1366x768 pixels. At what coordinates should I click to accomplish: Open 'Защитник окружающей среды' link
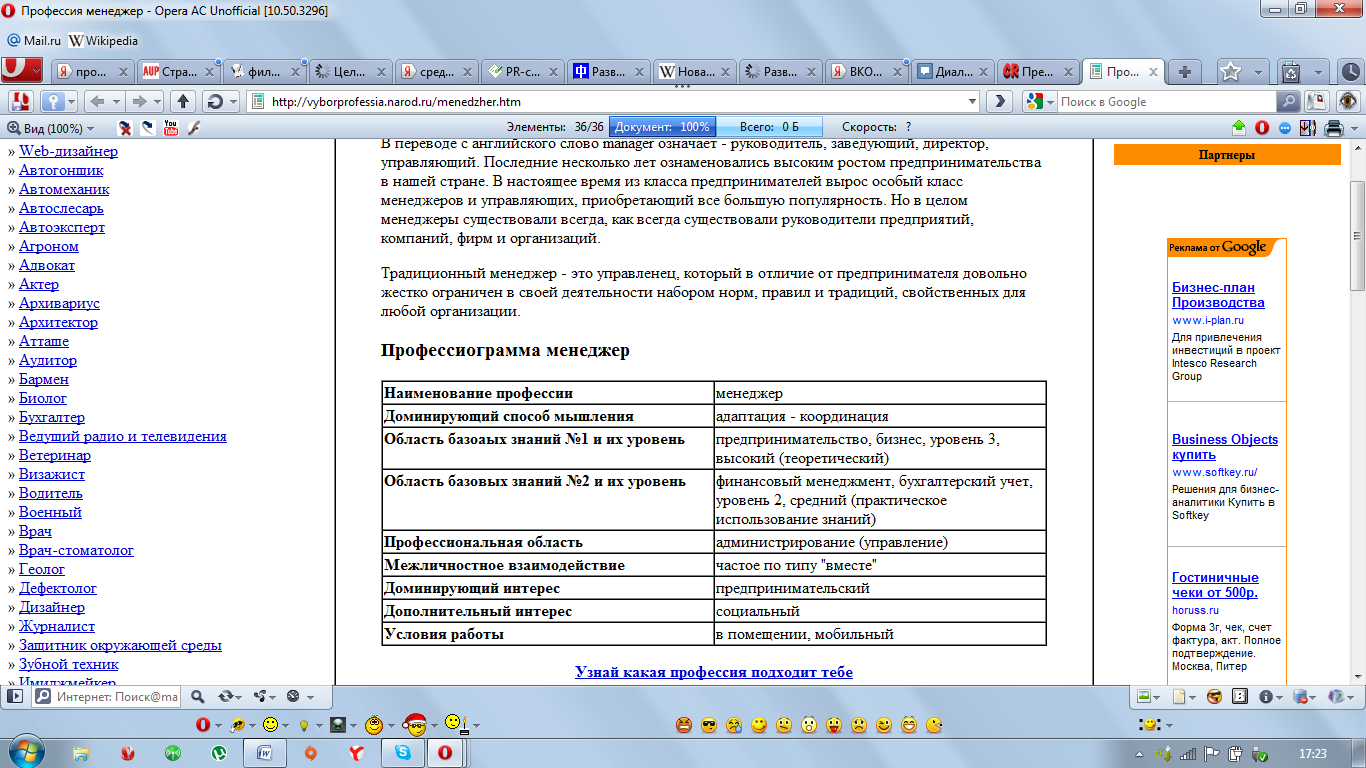[120, 645]
